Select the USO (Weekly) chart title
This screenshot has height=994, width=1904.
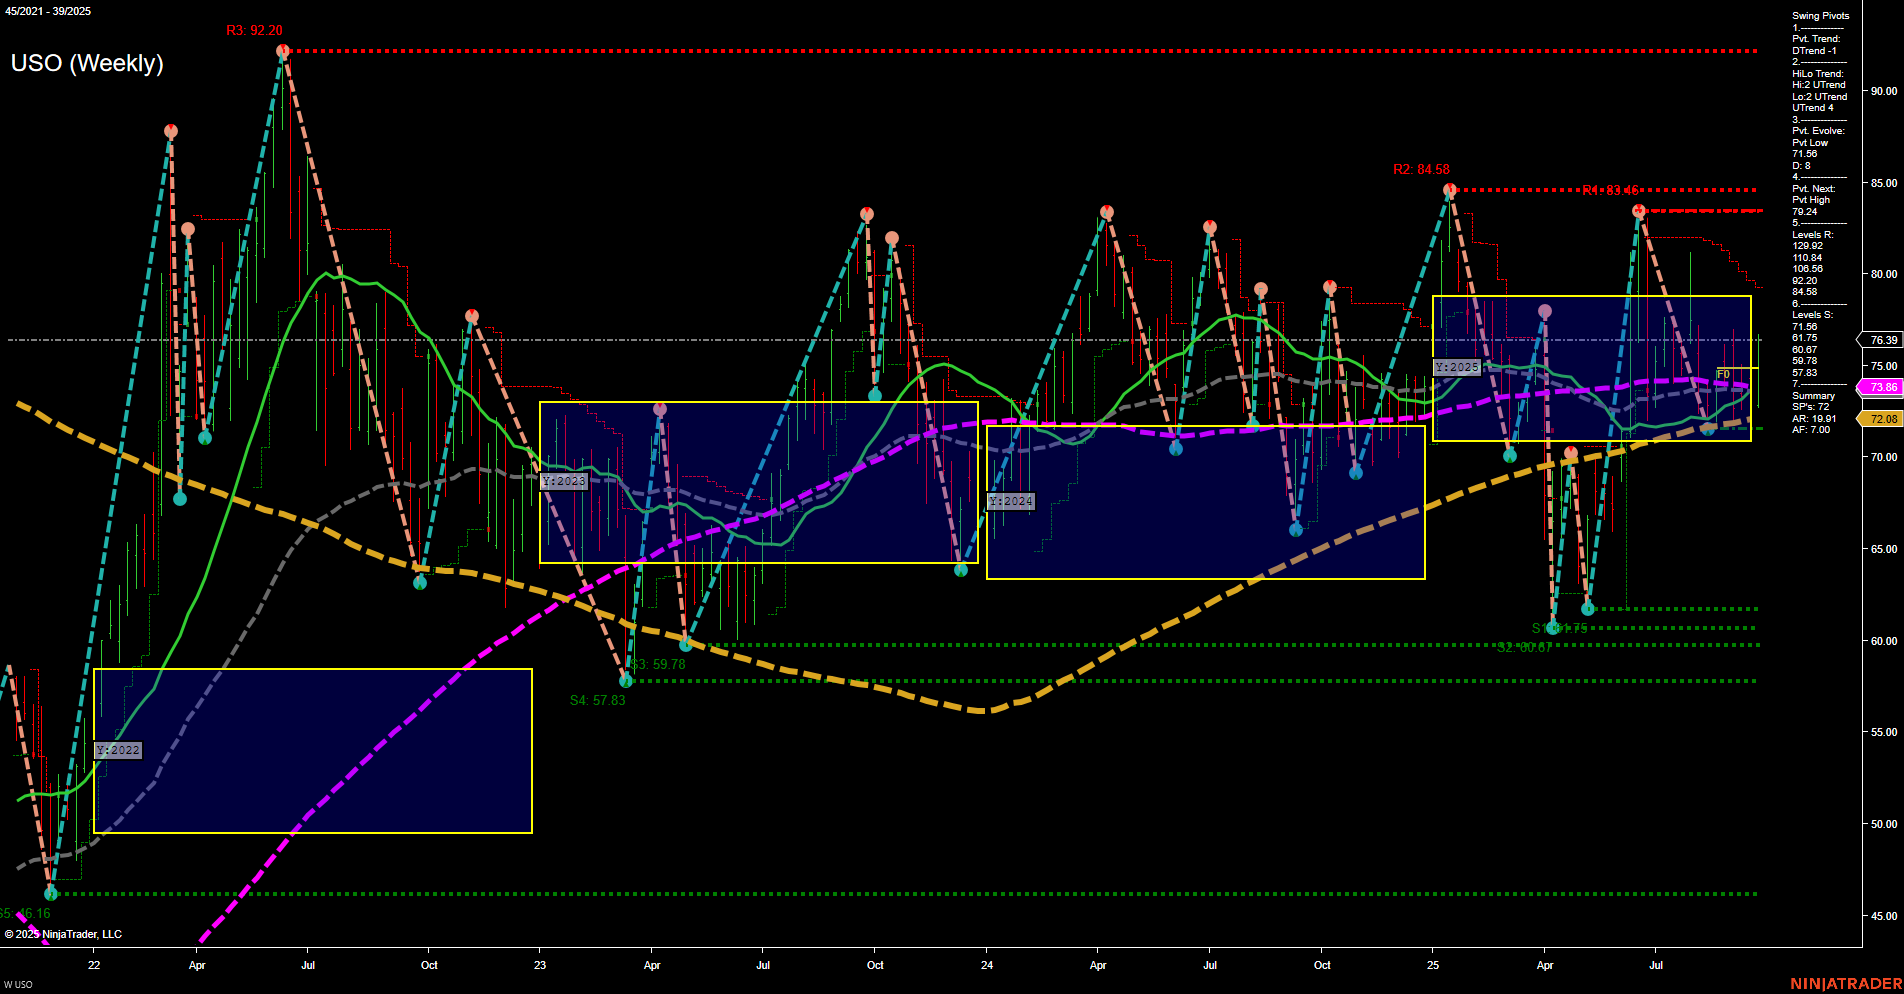tap(88, 63)
